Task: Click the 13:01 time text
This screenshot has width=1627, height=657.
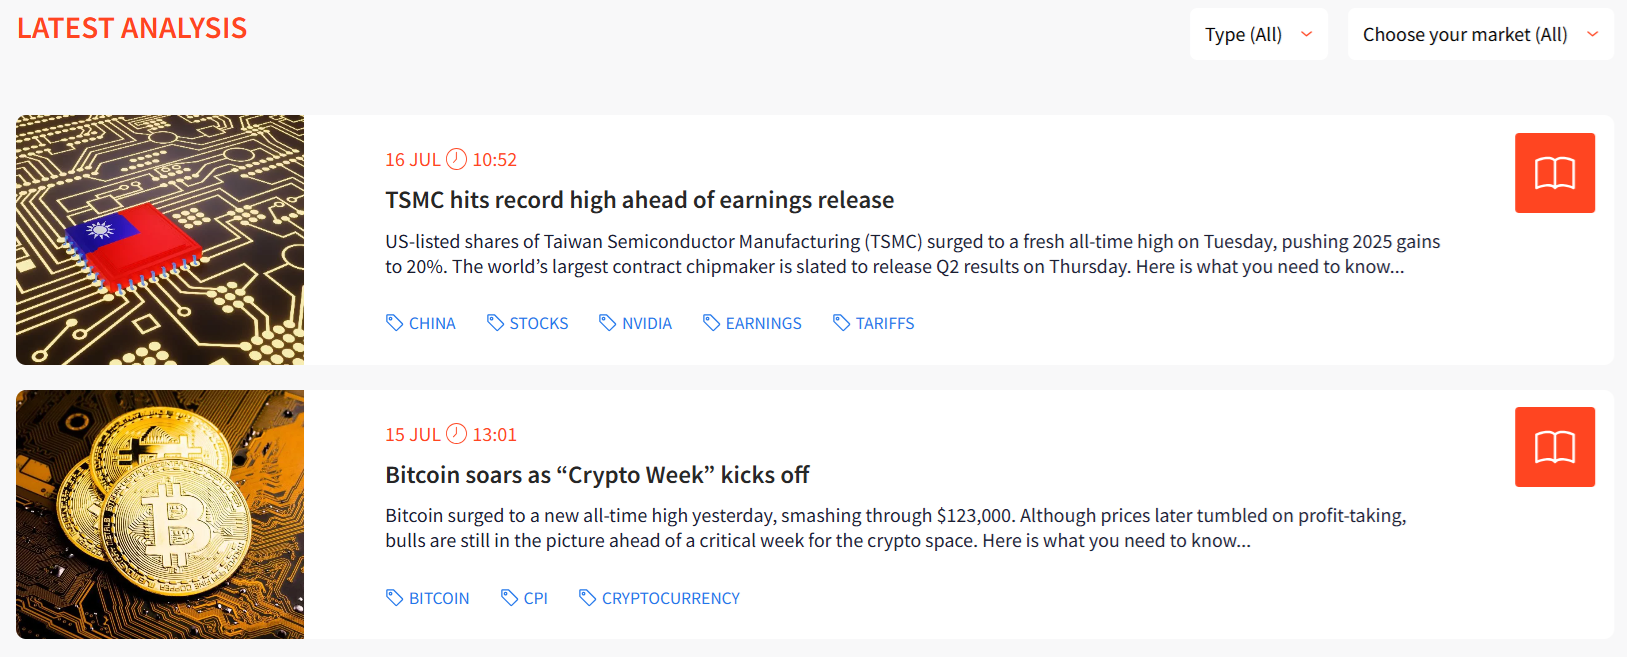Action: (495, 435)
